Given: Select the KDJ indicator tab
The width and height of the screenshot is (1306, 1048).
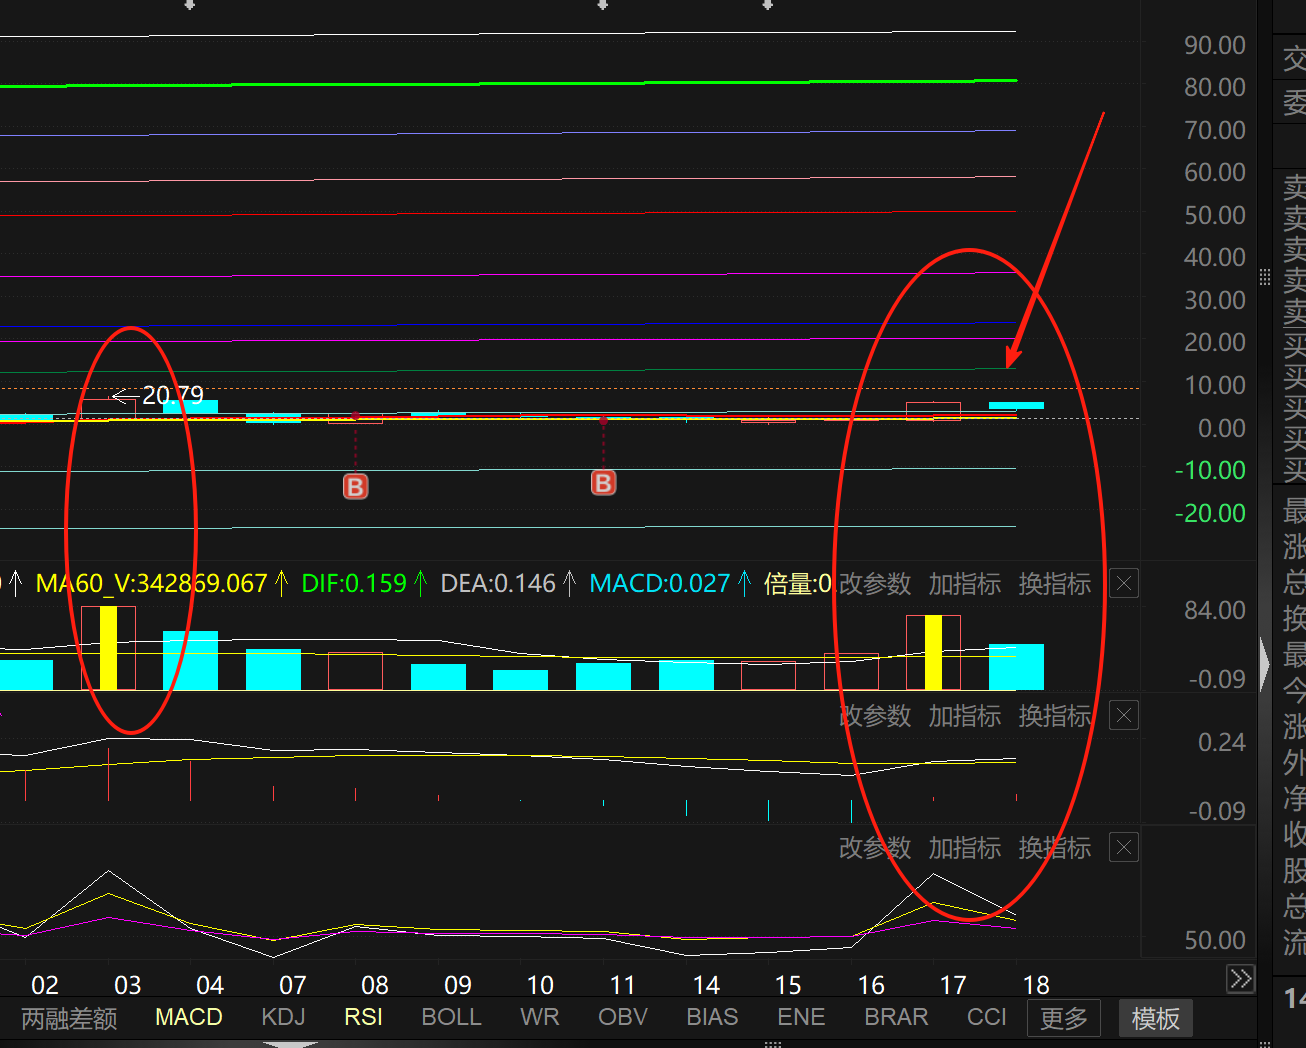Looking at the screenshot, I should pyautogui.click(x=283, y=1017).
